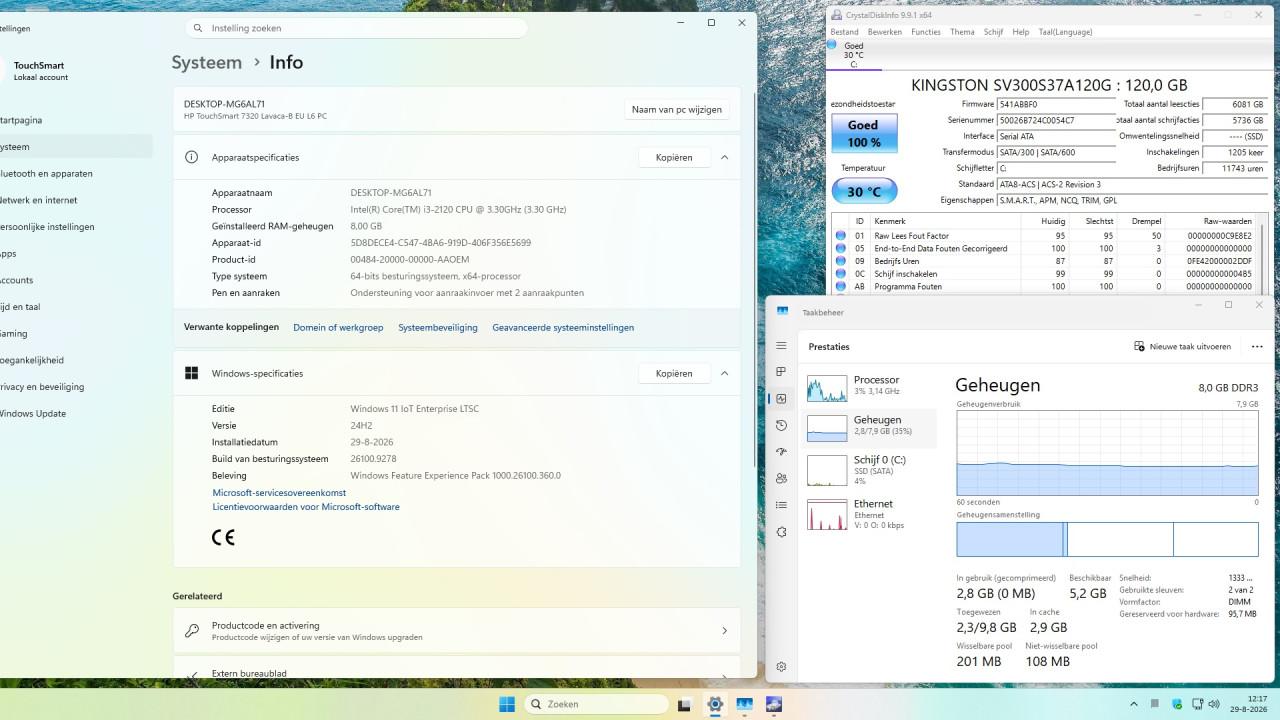Click the three-dot more options in Task Manager

click(x=1257, y=347)
